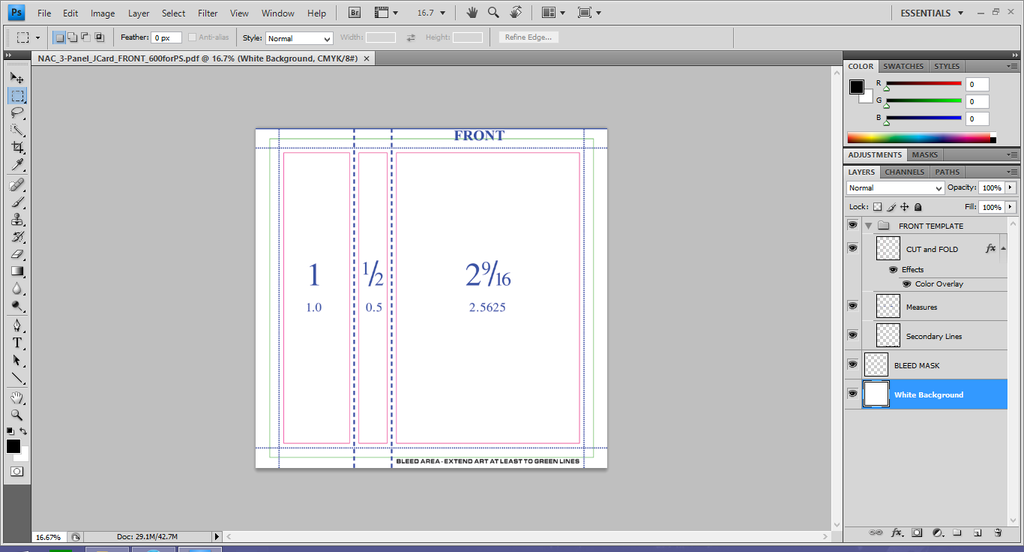This screenshot has width=1024, height=552.
Task: Hide the Secondary Lines layer
Action: [852, 336]
